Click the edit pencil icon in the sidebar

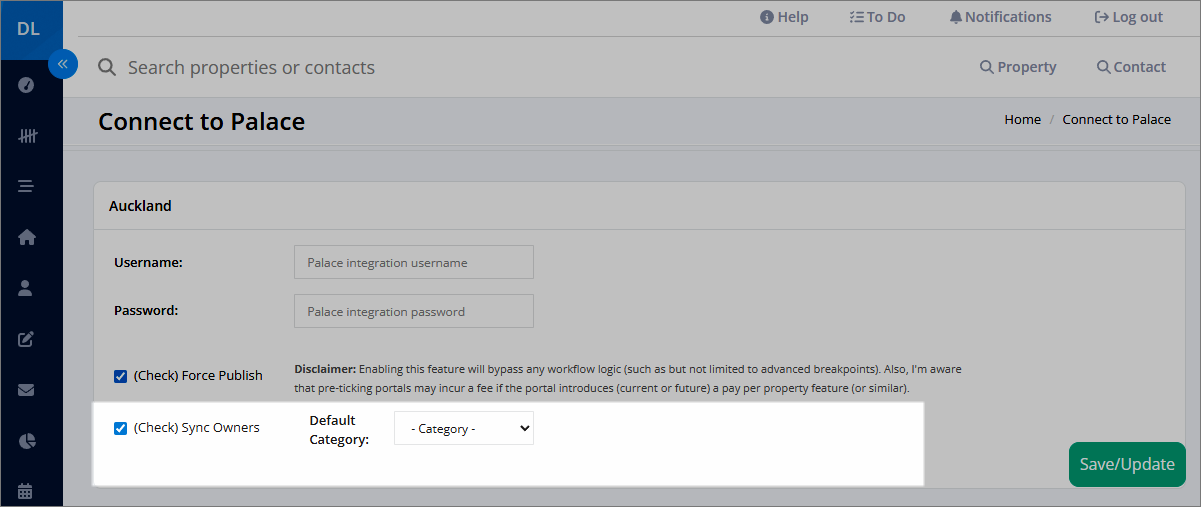pyautogui.click(x=27, y=339)
